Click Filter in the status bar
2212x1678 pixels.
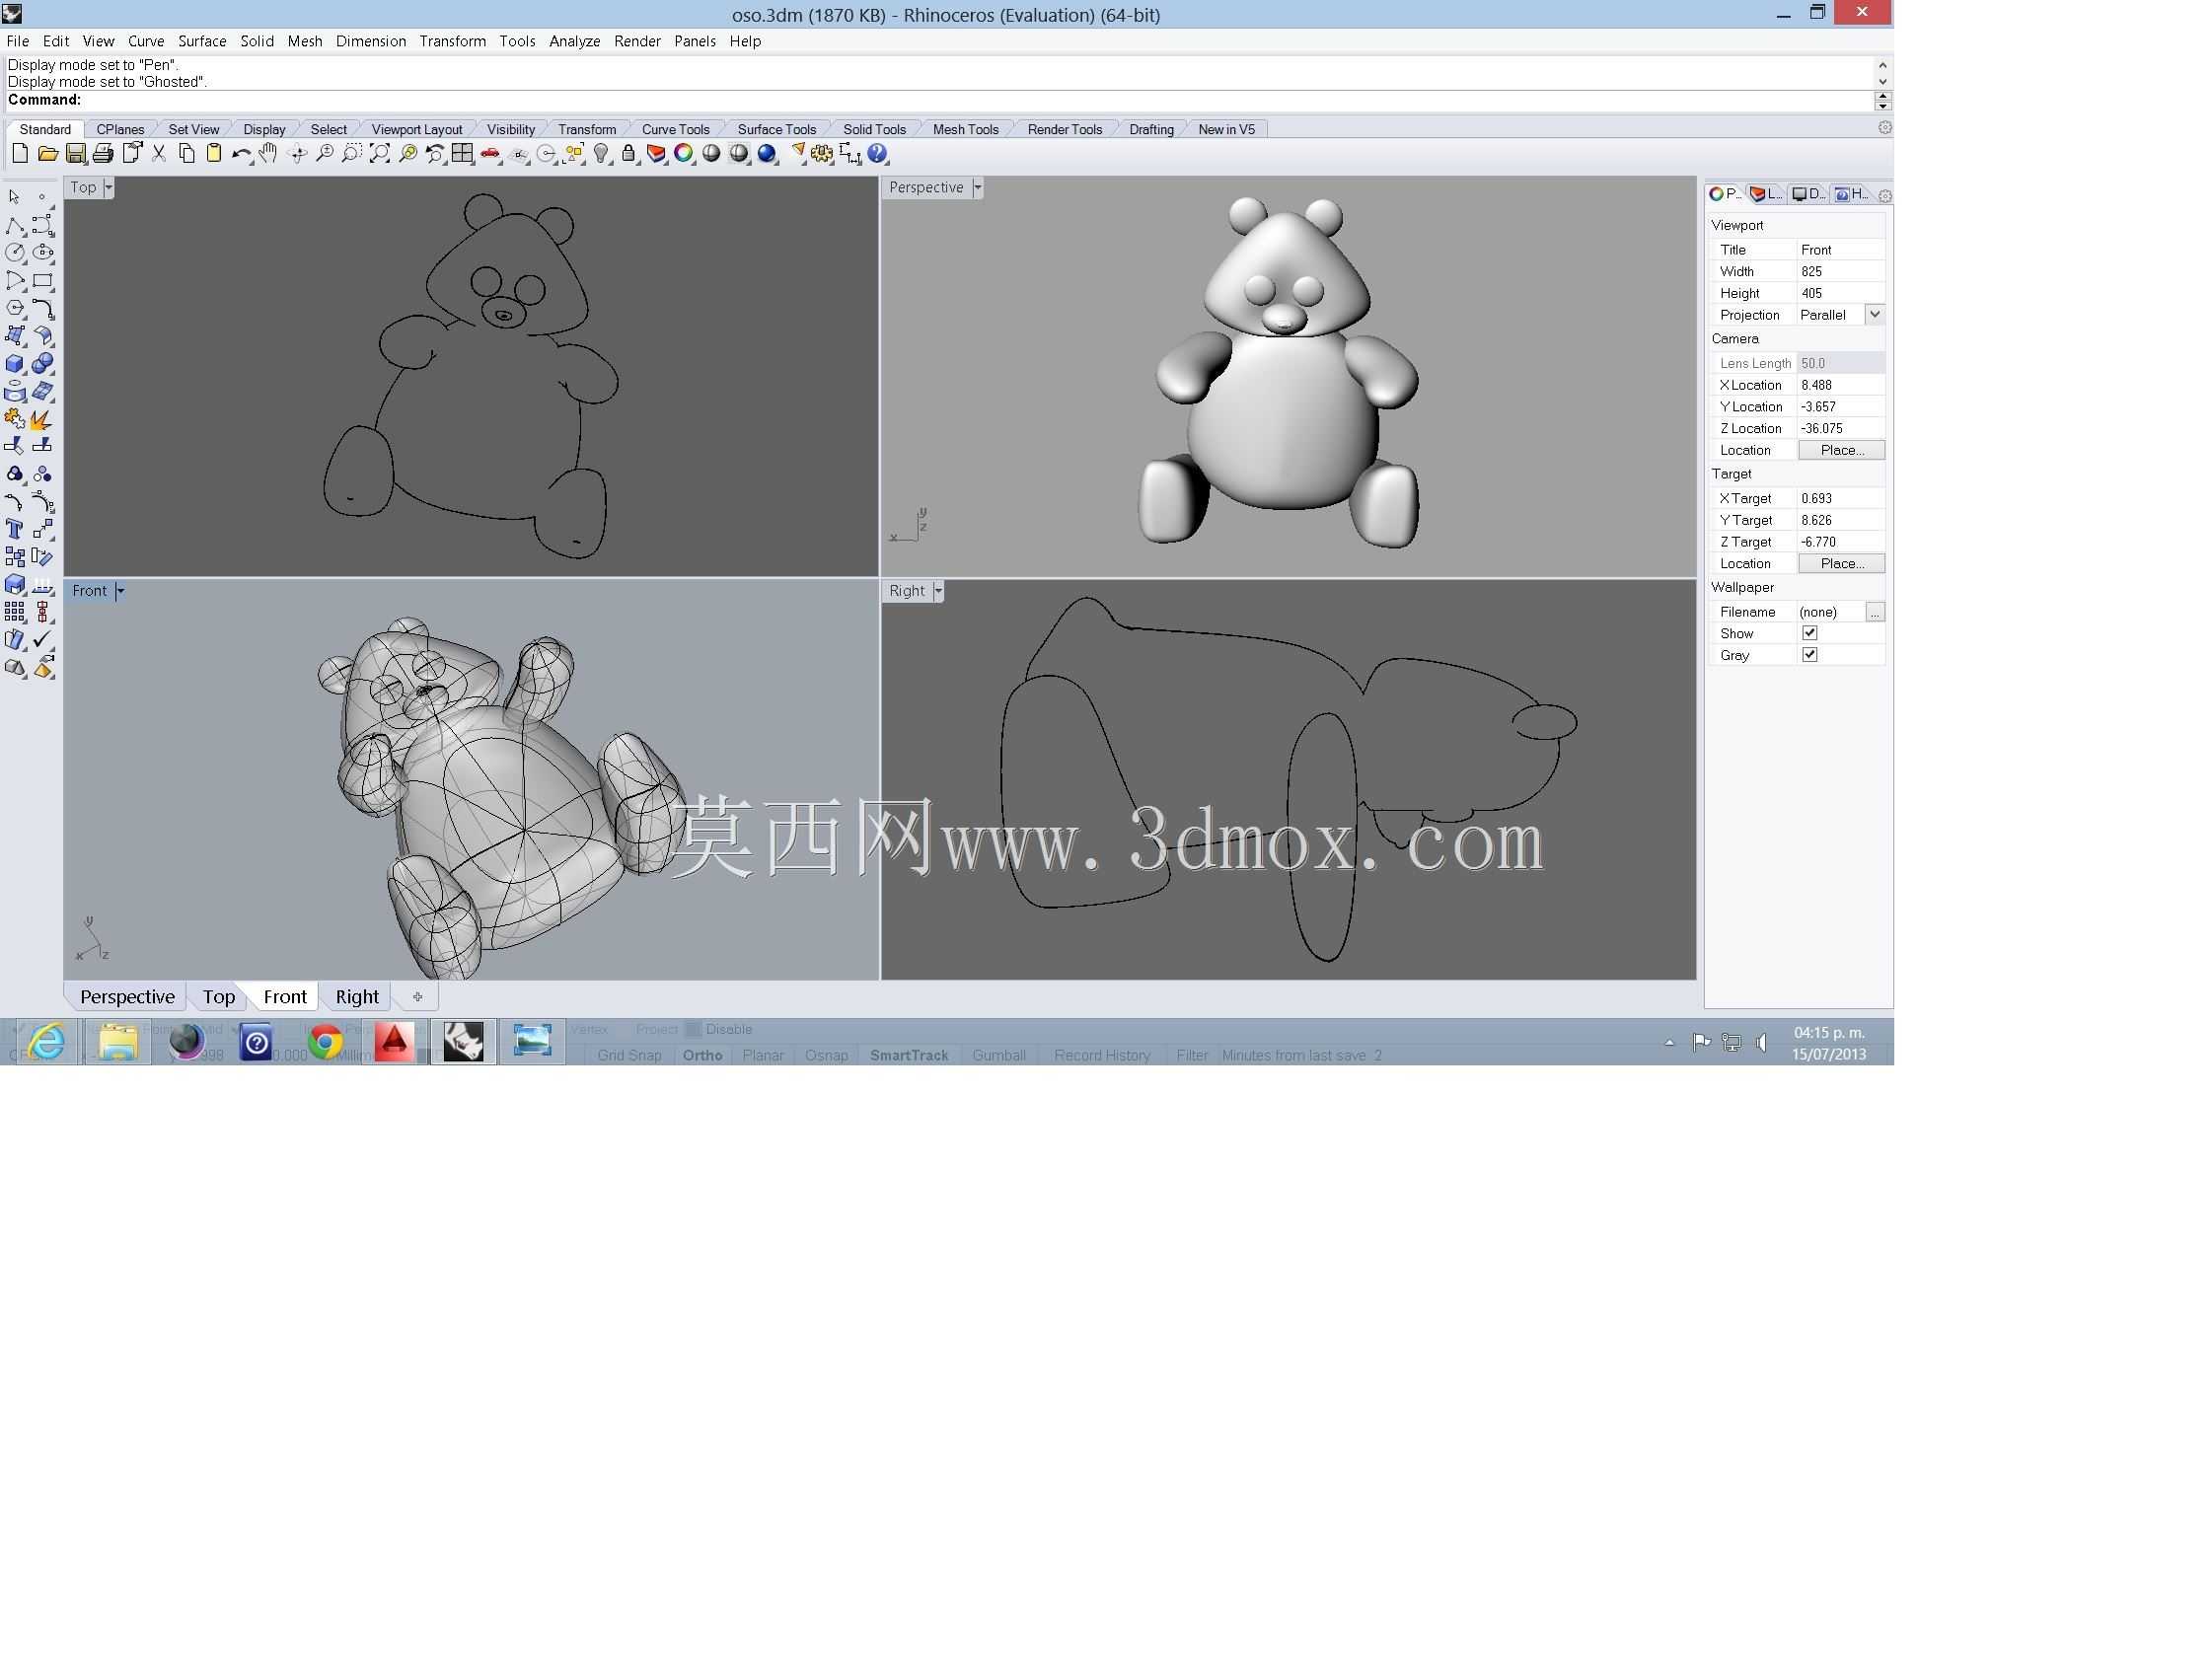click(x=1192, y=1055)
